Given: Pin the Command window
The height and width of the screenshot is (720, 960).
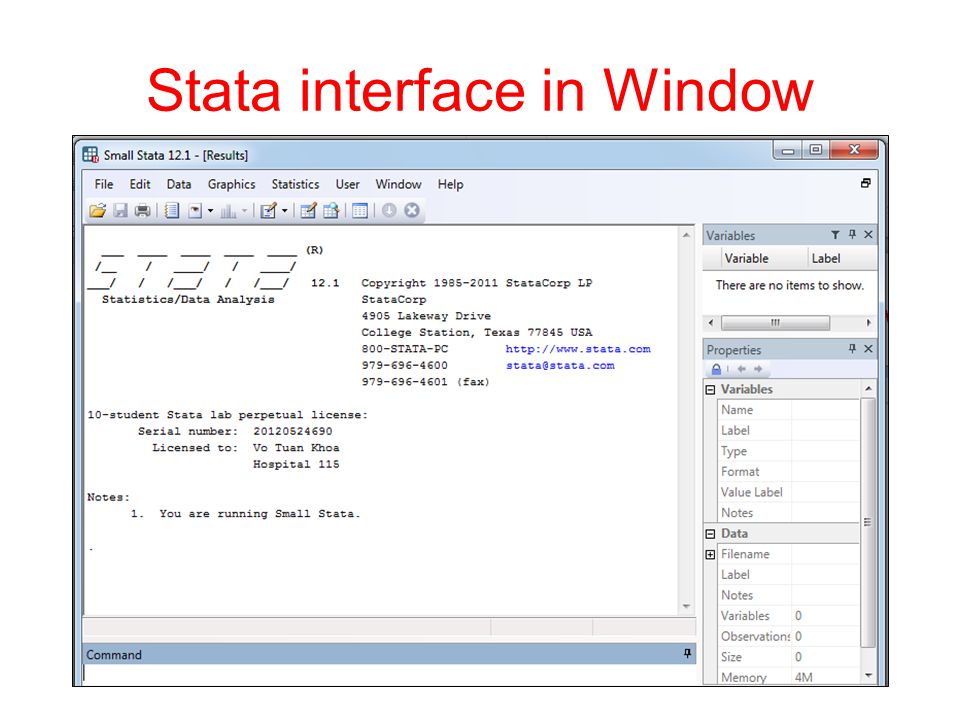Looking at the screenshot, I should click(688, 654).
